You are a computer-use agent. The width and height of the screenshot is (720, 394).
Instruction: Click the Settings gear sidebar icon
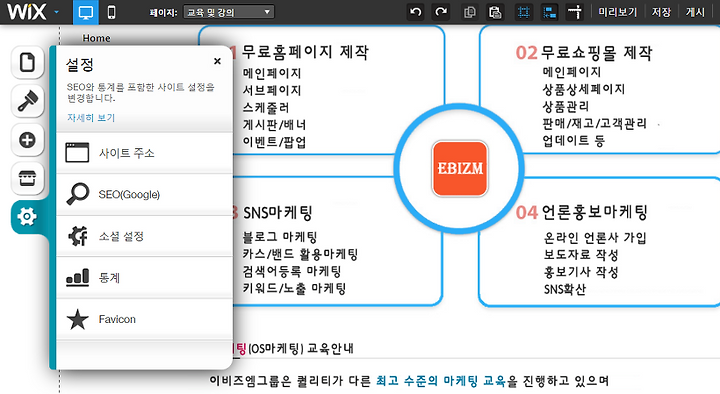27,216
